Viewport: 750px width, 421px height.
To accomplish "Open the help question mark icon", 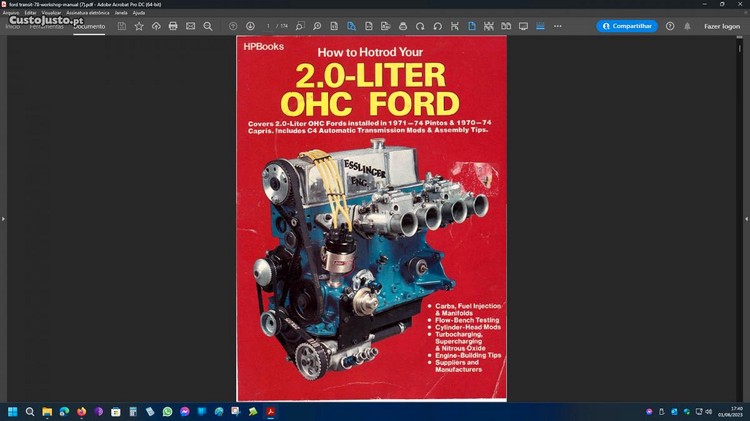I will tap(670, 26).
